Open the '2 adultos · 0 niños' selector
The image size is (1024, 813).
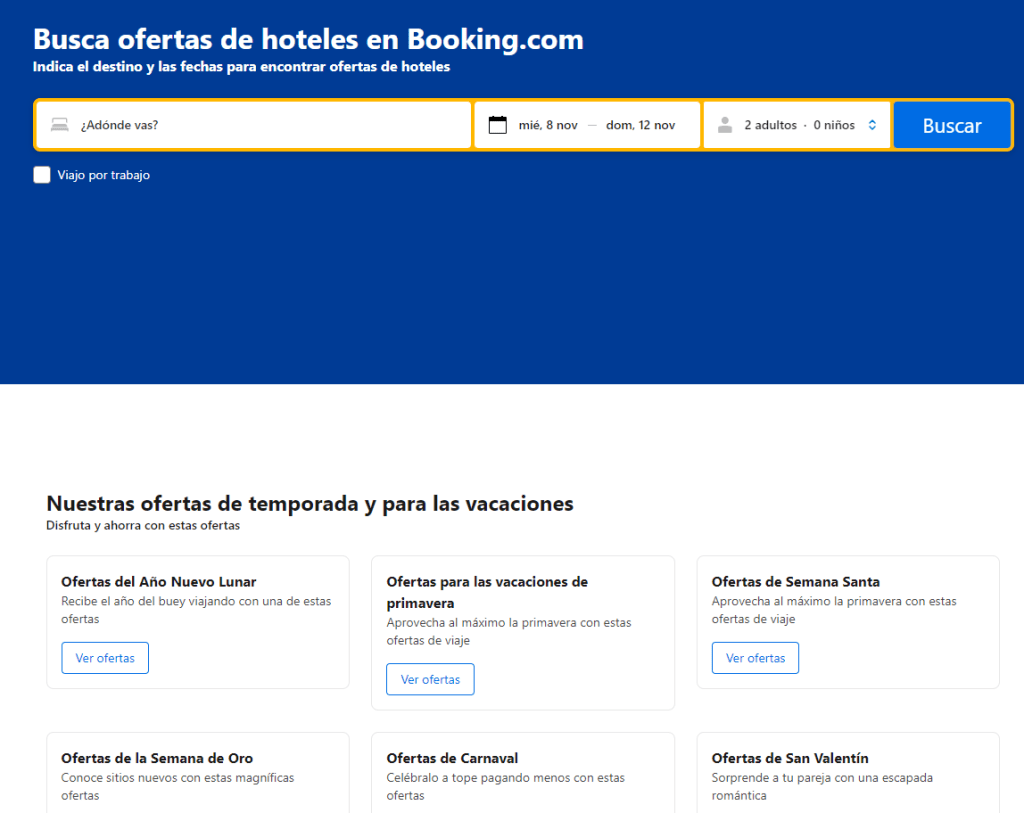click(797, 125)
